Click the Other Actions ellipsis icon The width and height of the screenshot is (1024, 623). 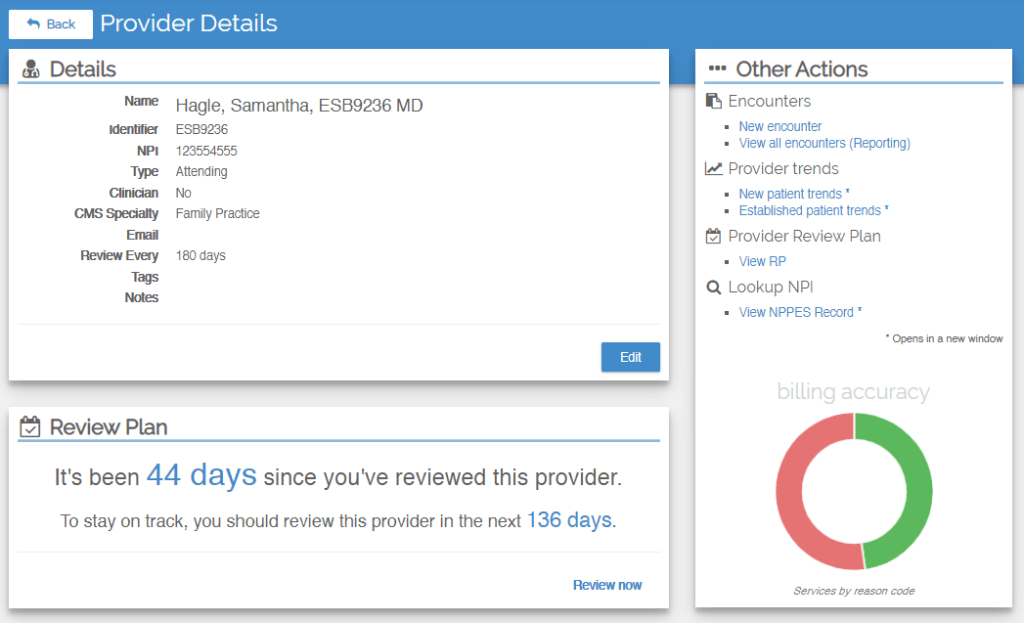pos(716,69)
